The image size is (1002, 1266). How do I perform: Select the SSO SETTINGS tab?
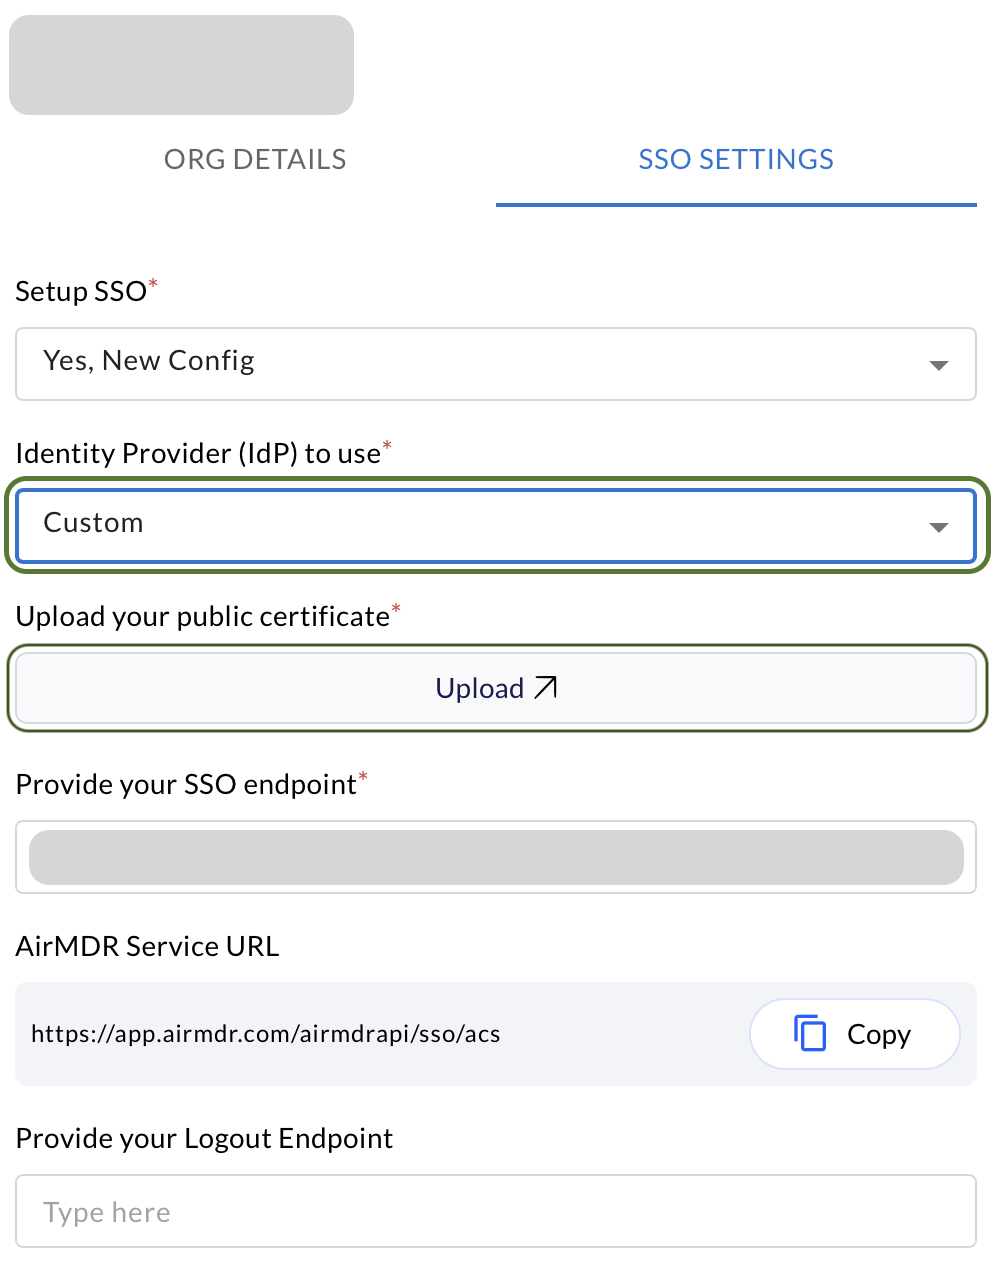coord(736,160)
